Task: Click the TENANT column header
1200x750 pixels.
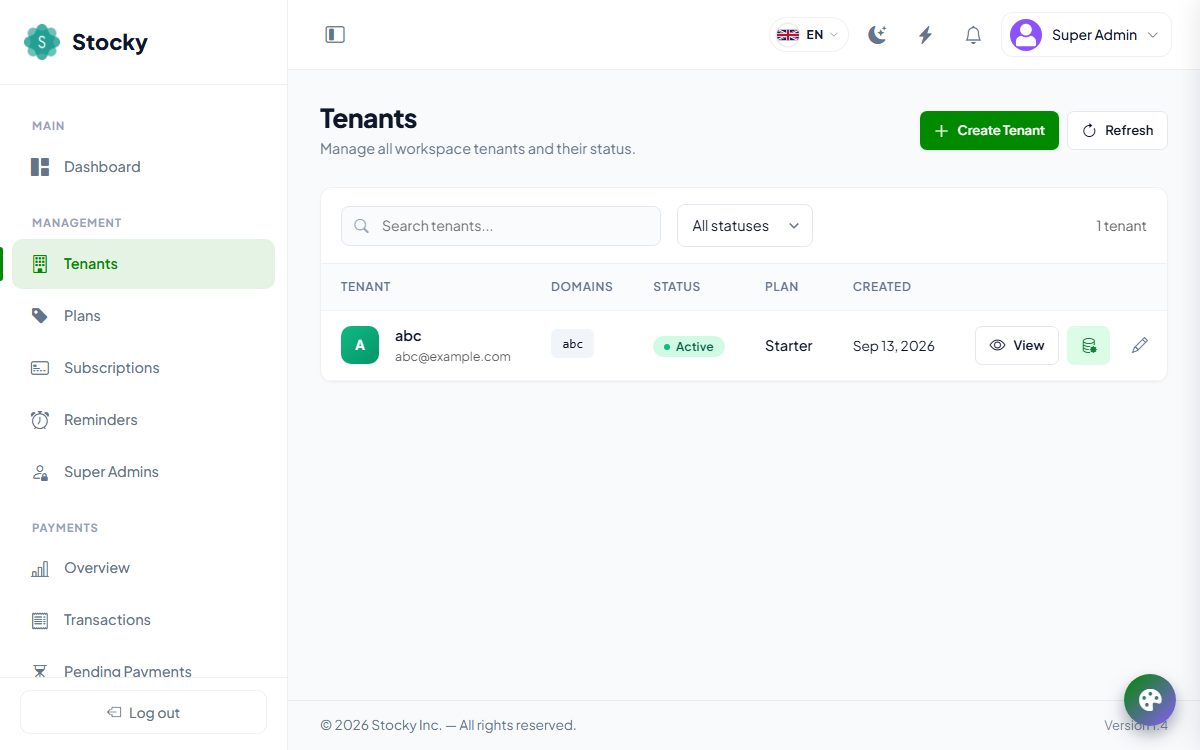Action: pos(366,287)
